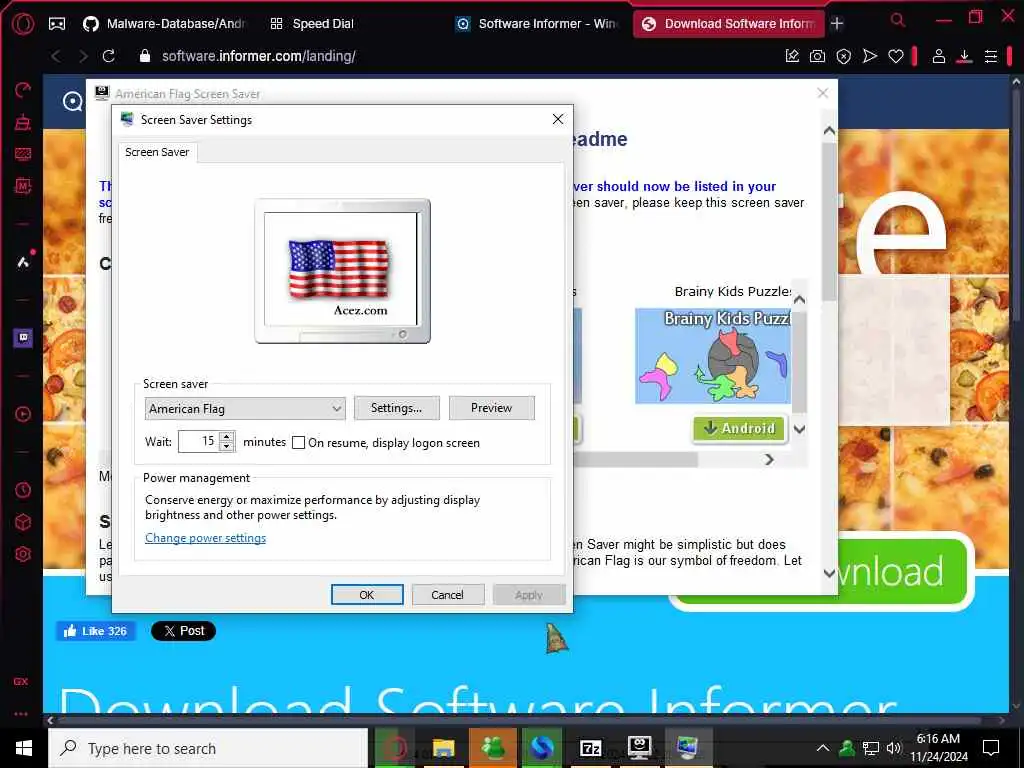The image size is (1024, 768).
Task: Open the notifications action center
Action: [x=991, y=748]
